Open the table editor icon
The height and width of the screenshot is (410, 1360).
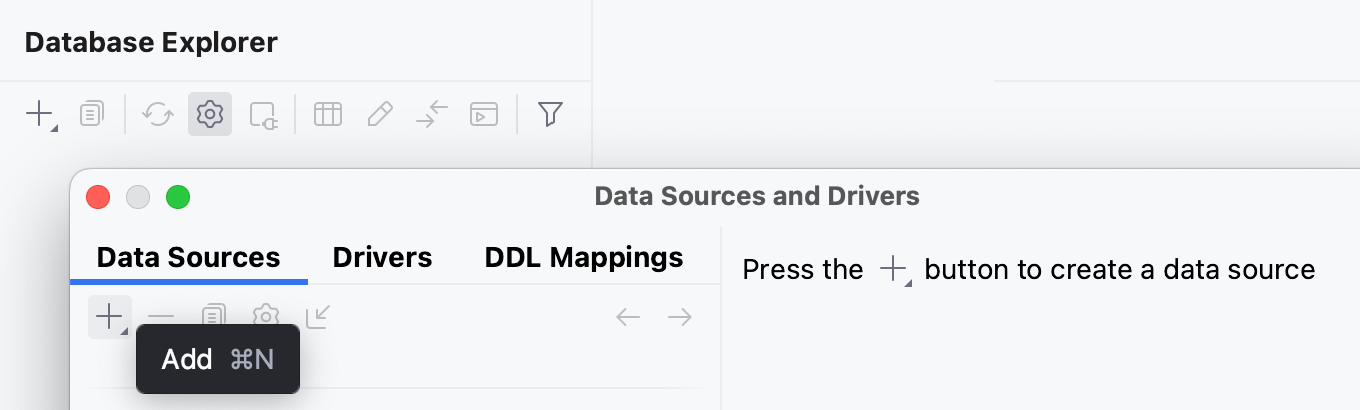click(327, 115)
